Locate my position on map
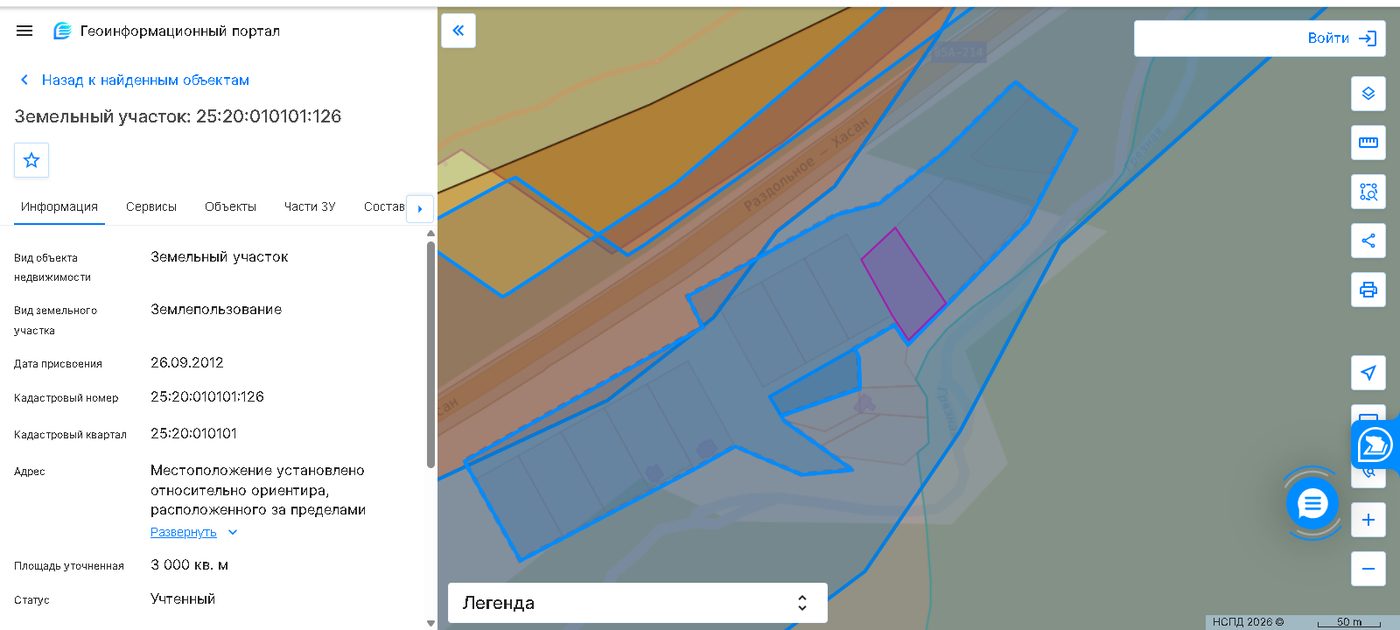Screen dimensions: 1400x630 tap(1368, 372)
